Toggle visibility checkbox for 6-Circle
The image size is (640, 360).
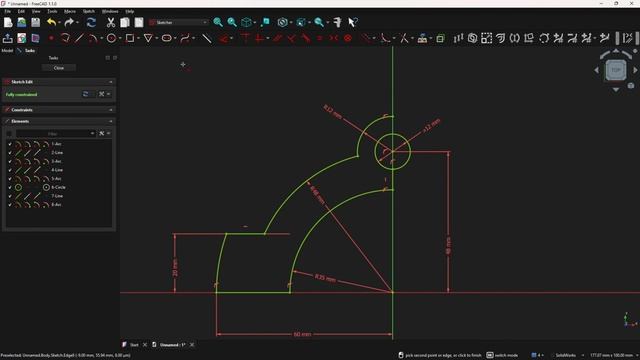[x=10, y=187]
